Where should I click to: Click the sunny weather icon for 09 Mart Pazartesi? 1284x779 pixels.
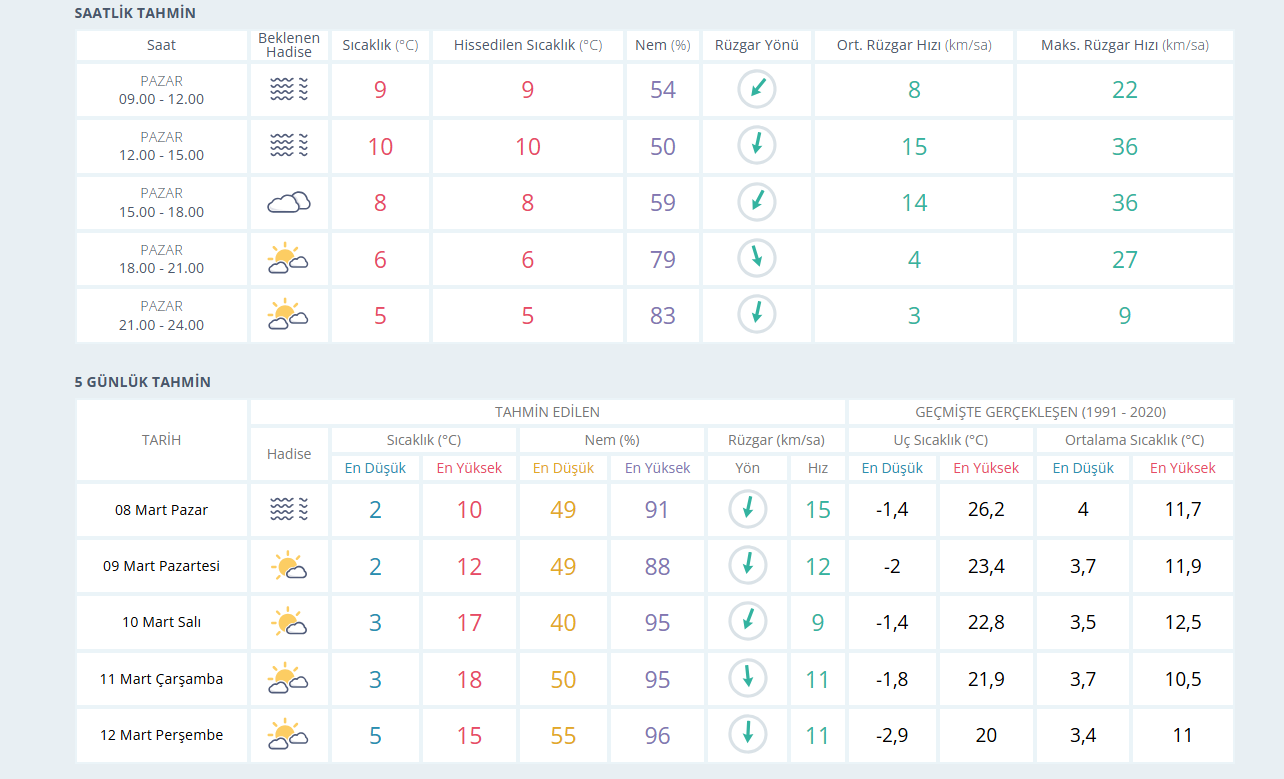pos(289,566)
